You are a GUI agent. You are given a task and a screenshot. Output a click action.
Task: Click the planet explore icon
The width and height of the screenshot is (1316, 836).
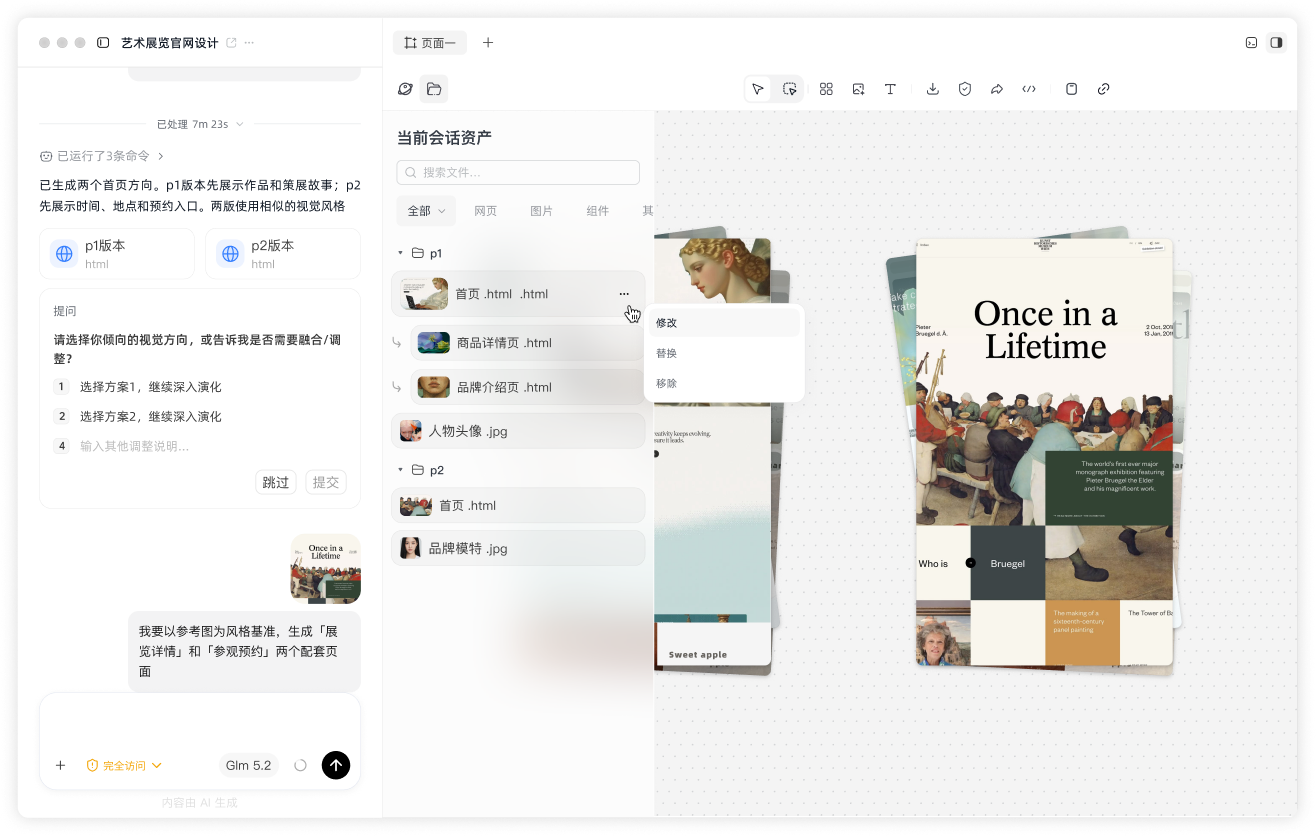(x=405, y=89)
